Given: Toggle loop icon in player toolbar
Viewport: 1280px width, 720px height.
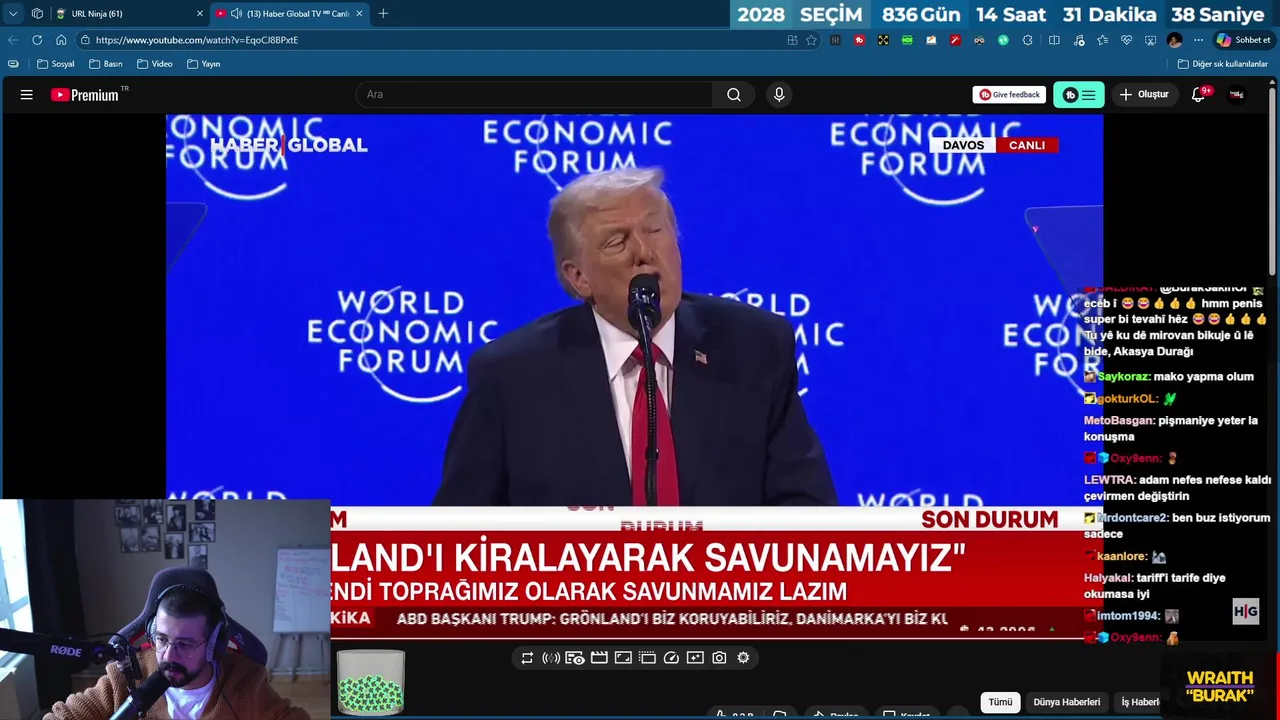Looking at the screenshot, I should click(x=527, y=658).
